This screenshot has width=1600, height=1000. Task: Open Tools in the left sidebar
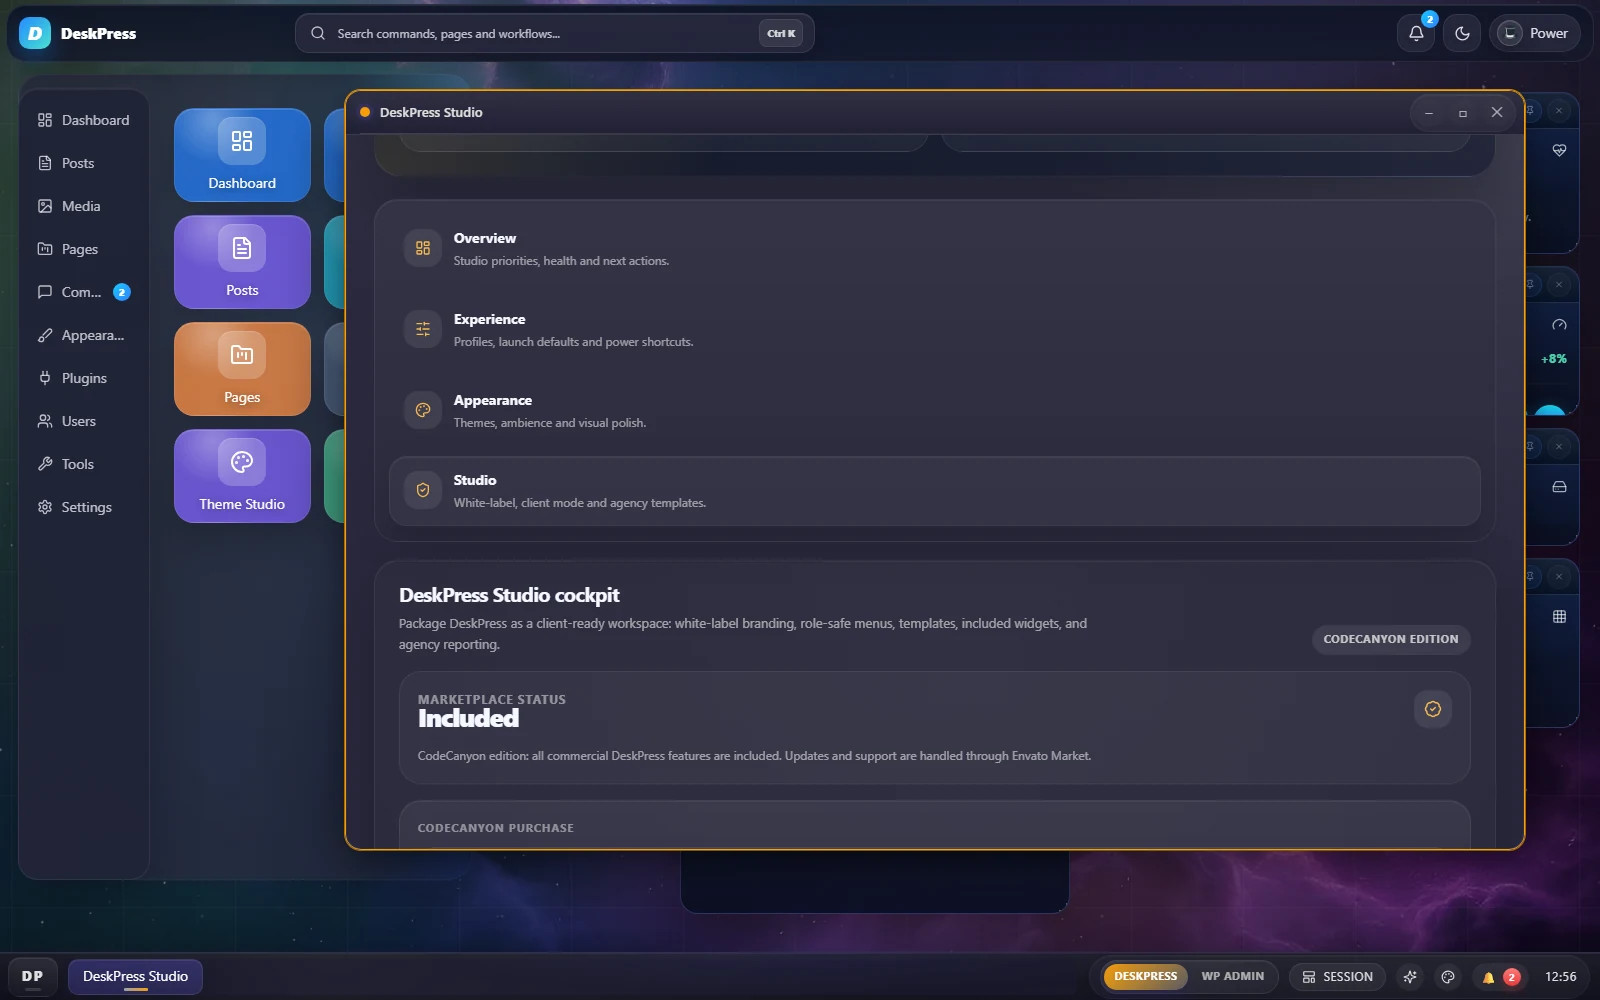(84, 464)
